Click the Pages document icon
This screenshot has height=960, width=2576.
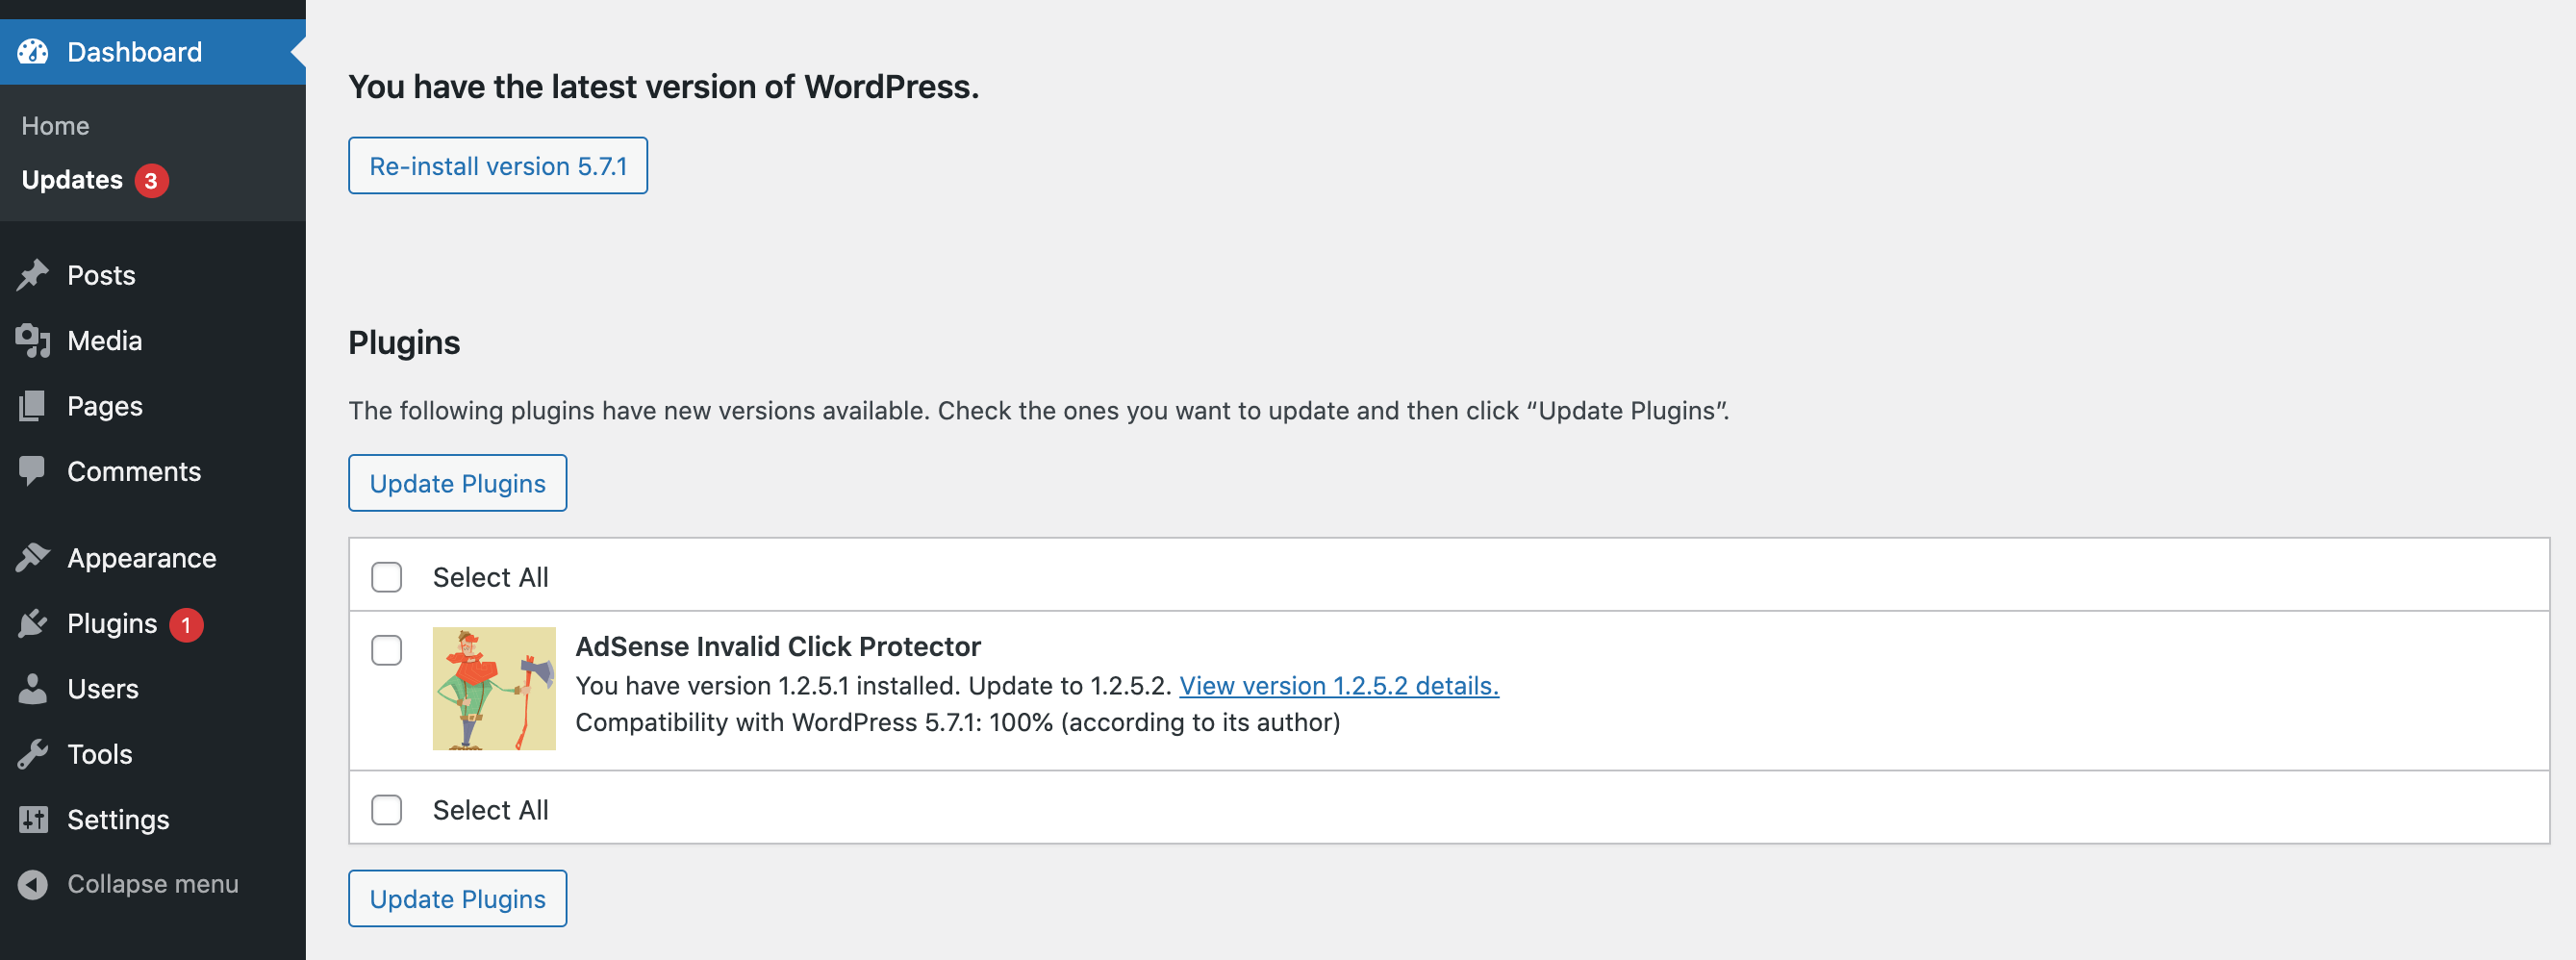pyautogui.click(x=32, y=406)
